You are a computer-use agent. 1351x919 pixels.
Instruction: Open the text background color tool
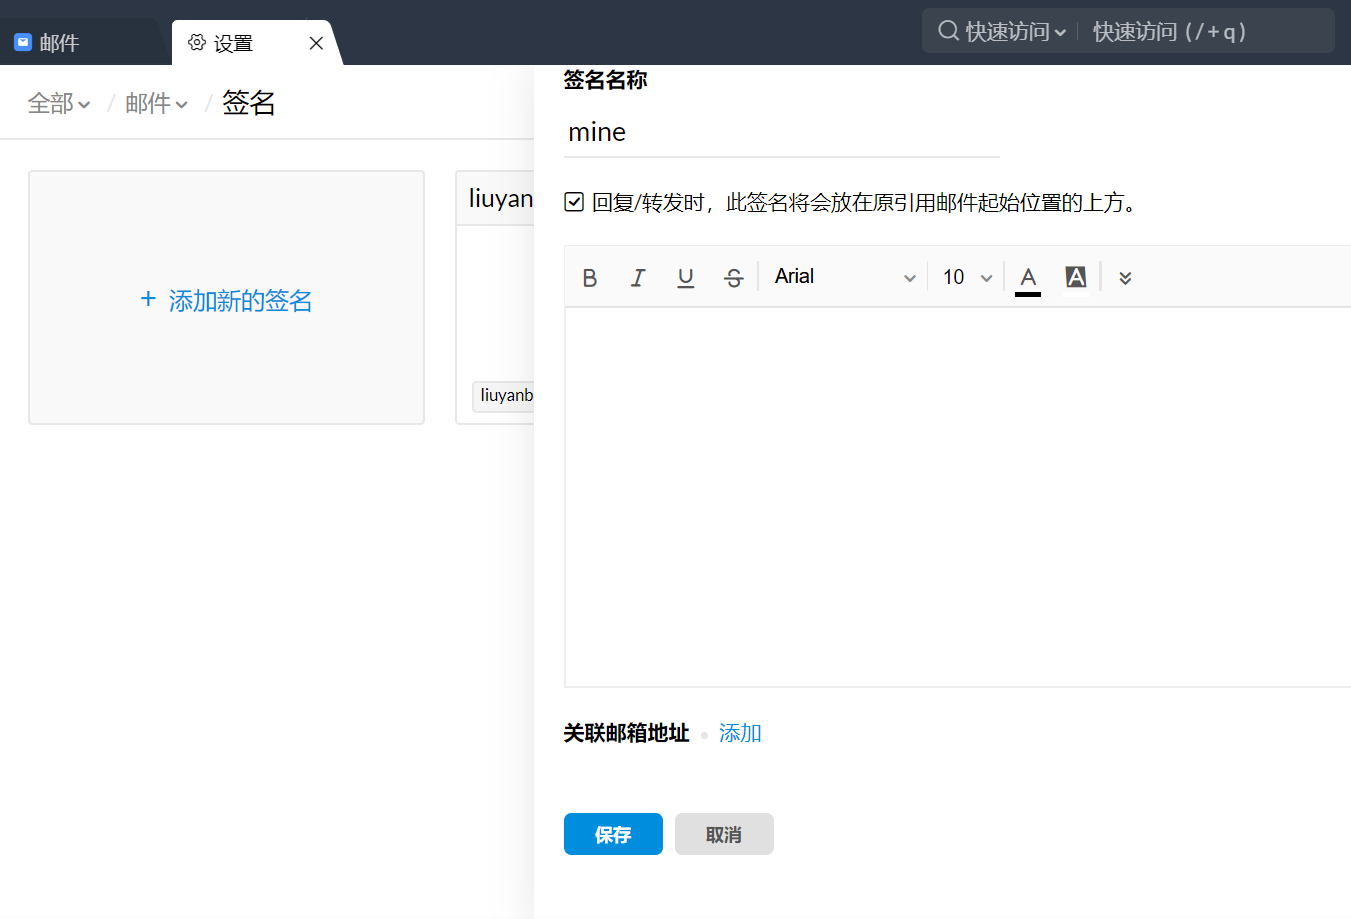(1076, 277)
